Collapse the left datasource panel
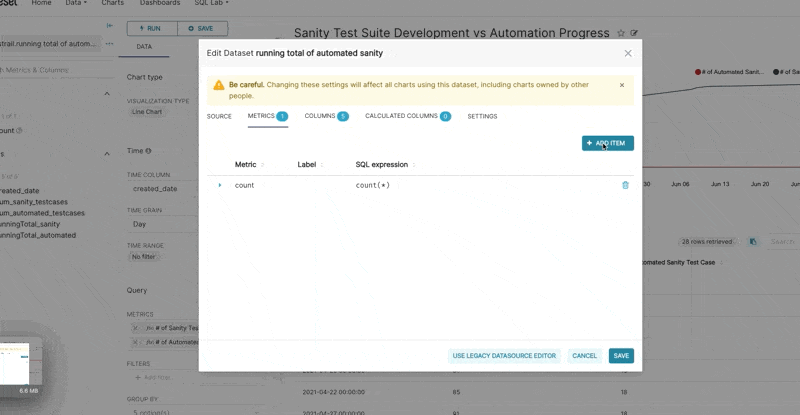Image resolution: width=800 pixels, height=415 pixels. [x=109, y=26]
